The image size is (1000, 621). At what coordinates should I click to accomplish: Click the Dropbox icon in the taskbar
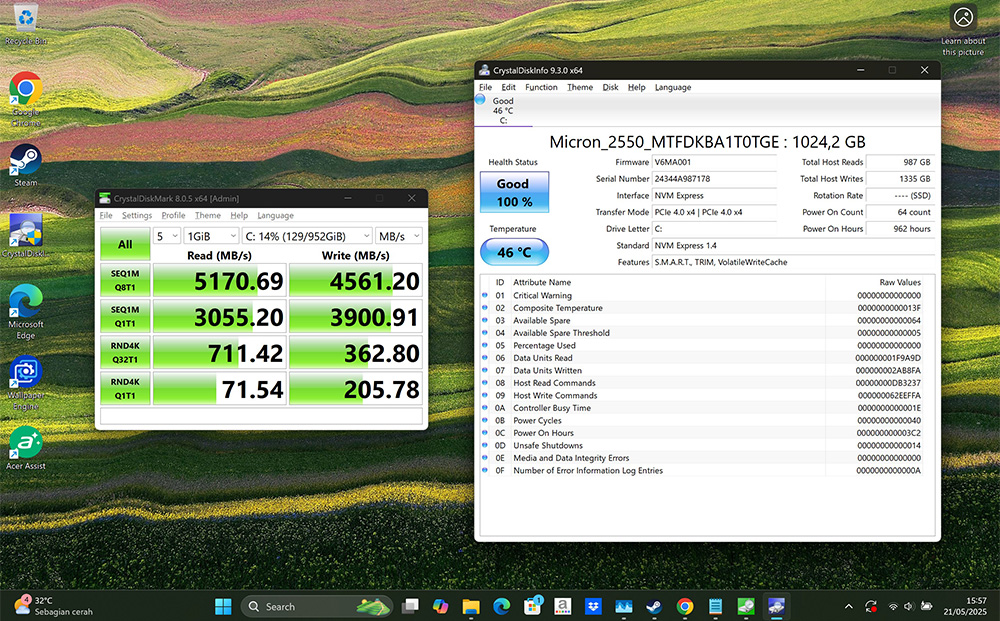pyautogui.click(x=593, y=606)
